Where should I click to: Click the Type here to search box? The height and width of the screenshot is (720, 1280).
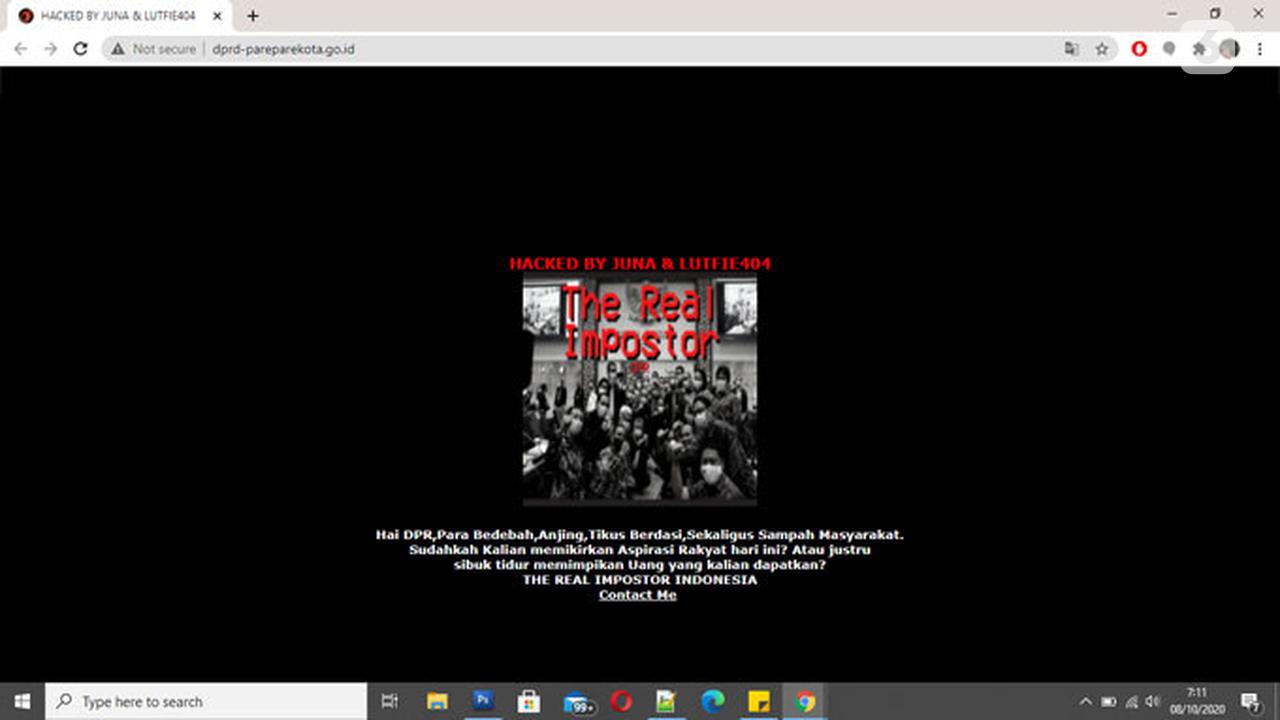click(x=206, y=701)
